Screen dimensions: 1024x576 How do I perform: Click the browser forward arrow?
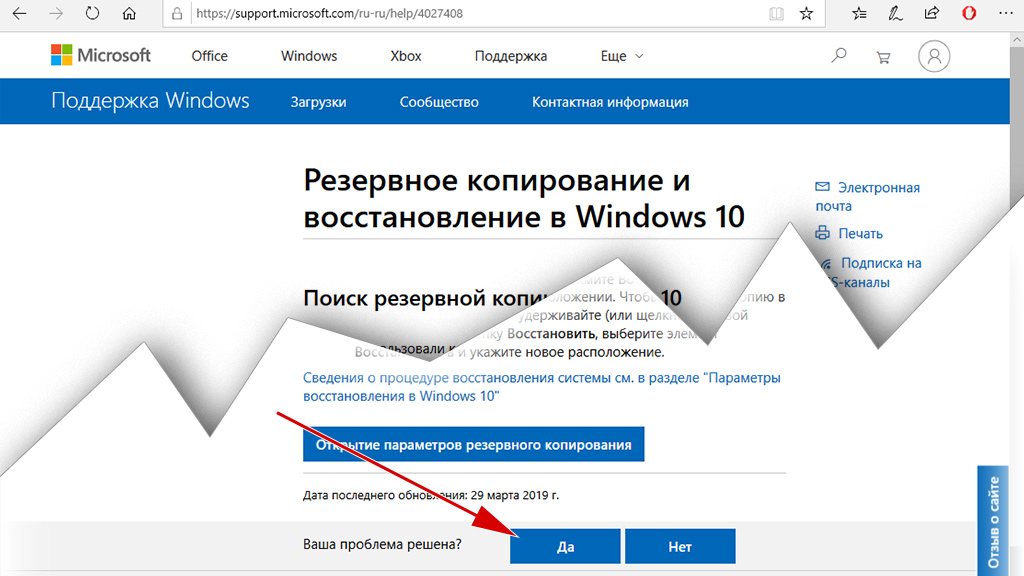(56, 13)
